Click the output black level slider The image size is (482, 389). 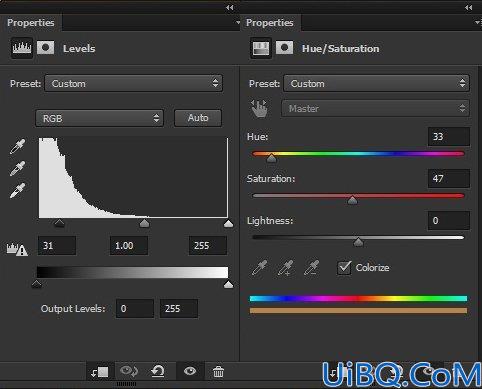[x=36, y=284]
